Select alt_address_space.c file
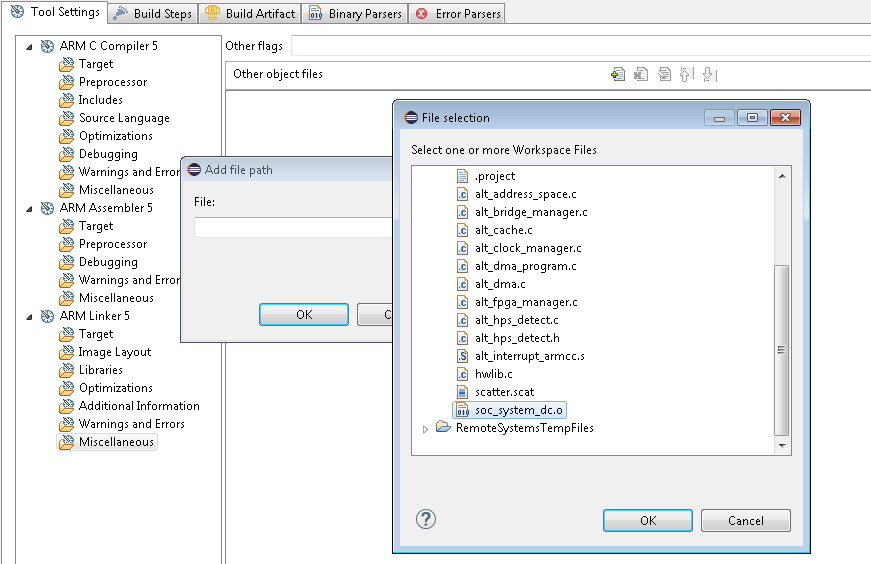The image size is (871, 564). [525, 194]
